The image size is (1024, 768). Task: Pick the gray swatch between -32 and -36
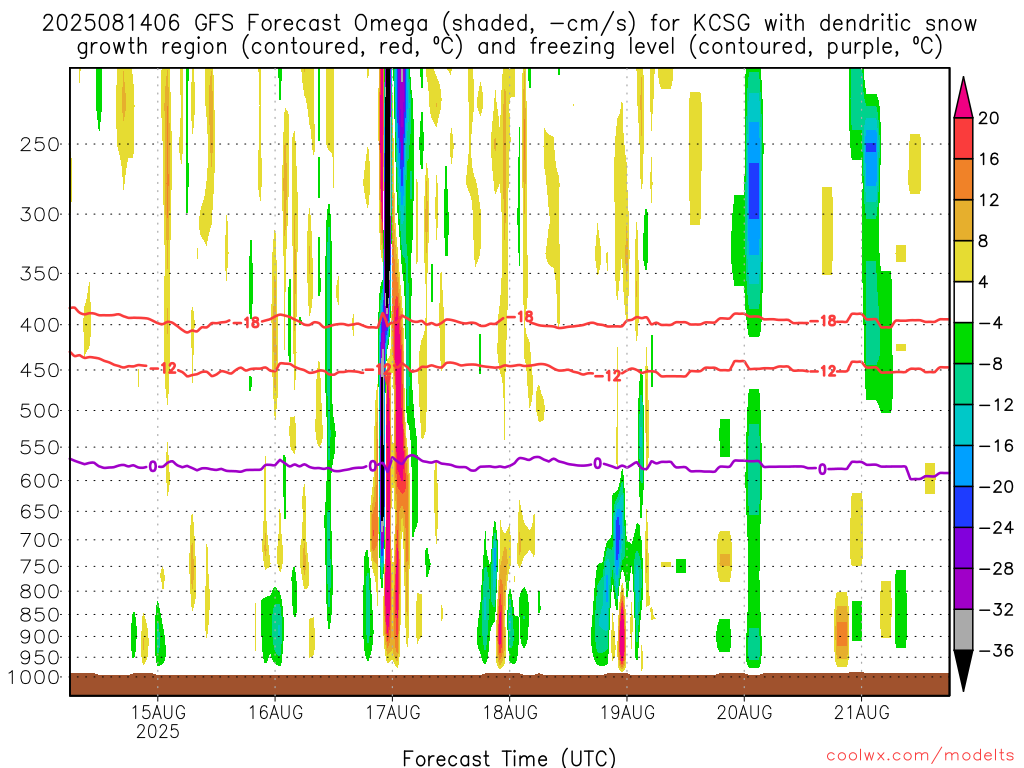(x=963, y=630)
